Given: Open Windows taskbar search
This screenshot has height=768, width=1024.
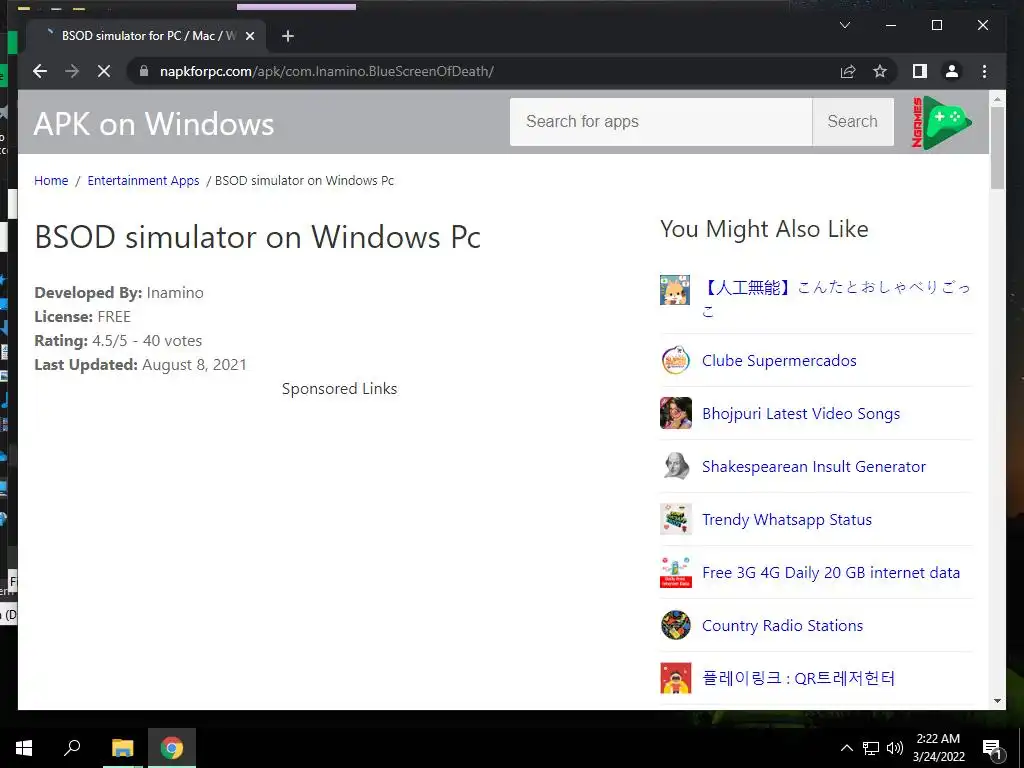Looking at the screenshot, I should 72,747.
